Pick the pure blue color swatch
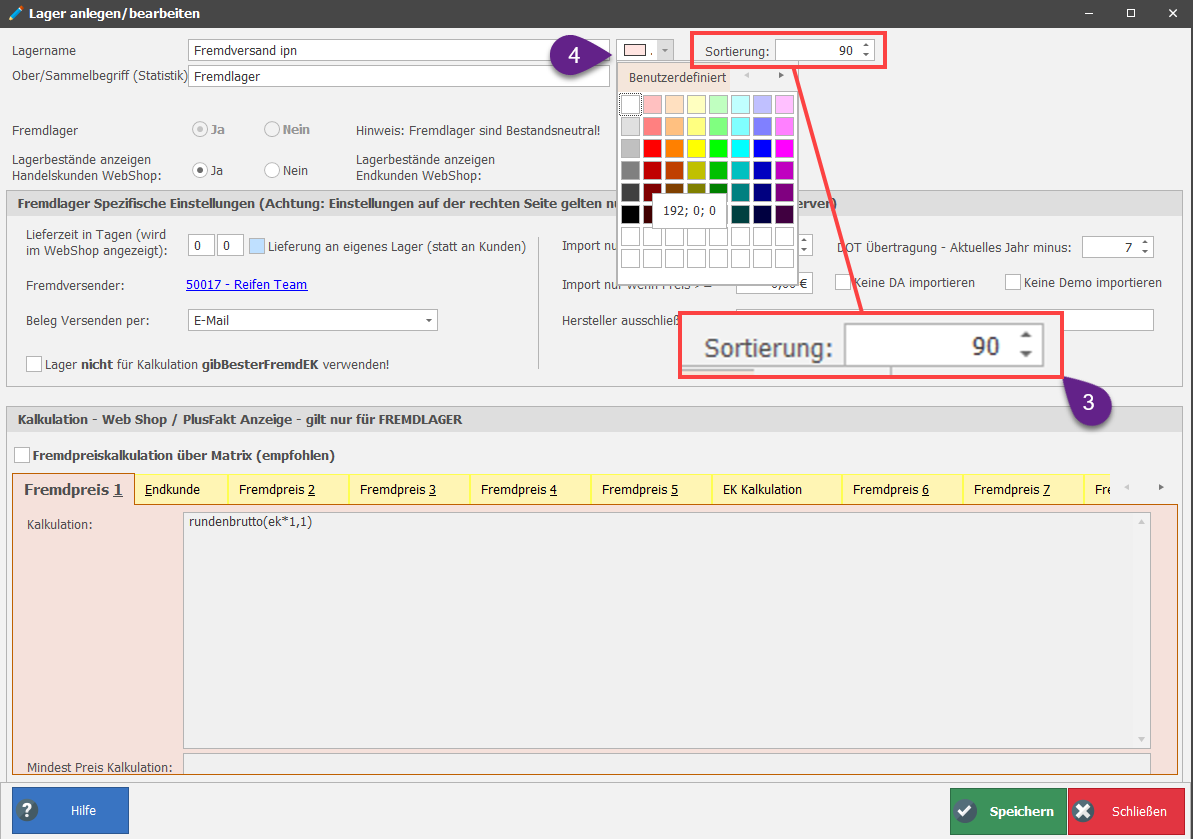The image size is (1193, 839). [762, 148]
